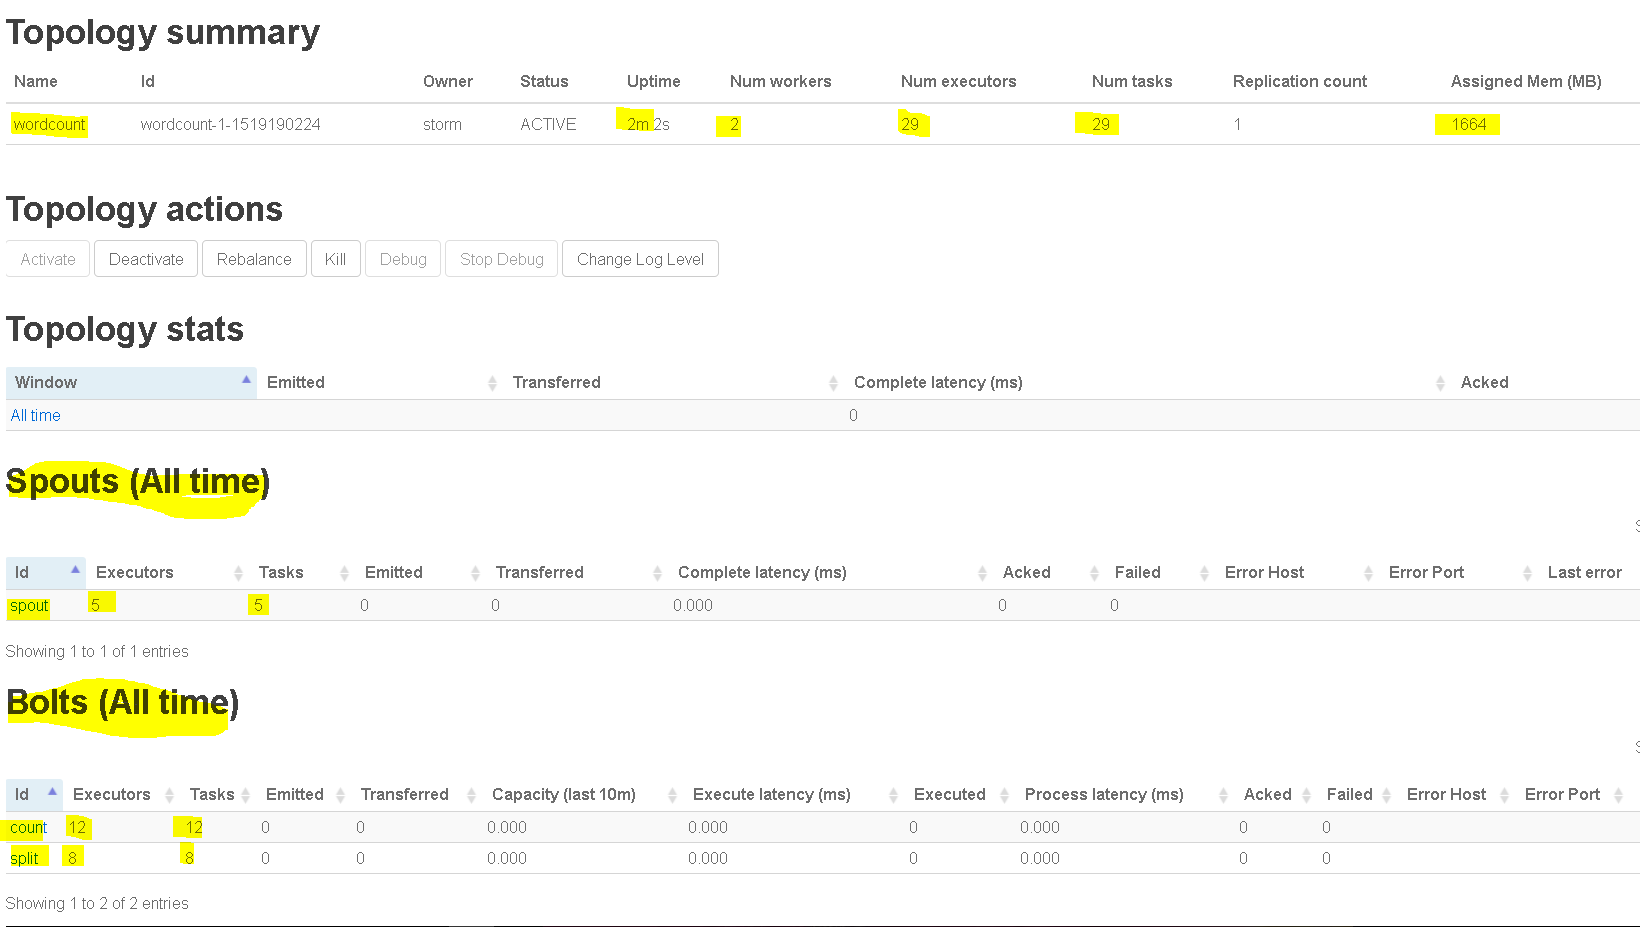
Task: Click the Deactivate topology button
Action: pos(146,259)
